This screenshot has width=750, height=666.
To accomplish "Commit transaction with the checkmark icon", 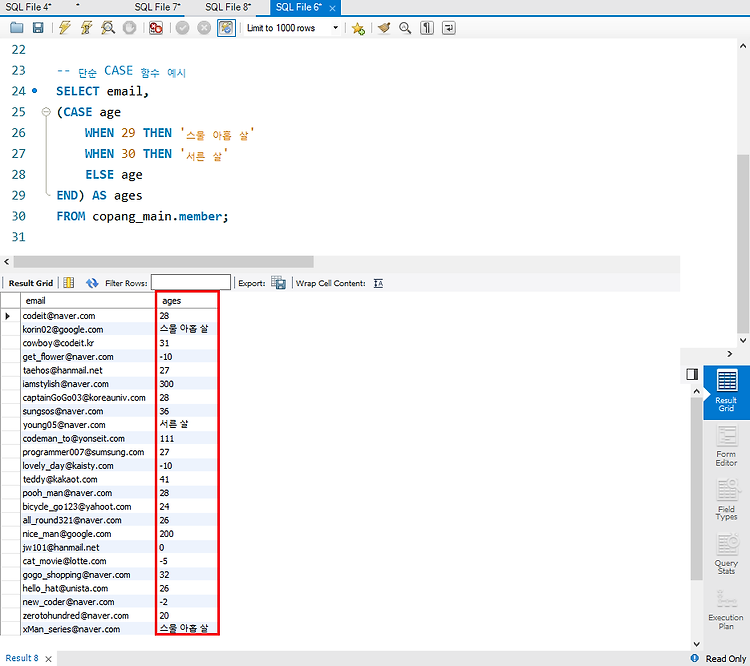I will click(x=182, y=28).
